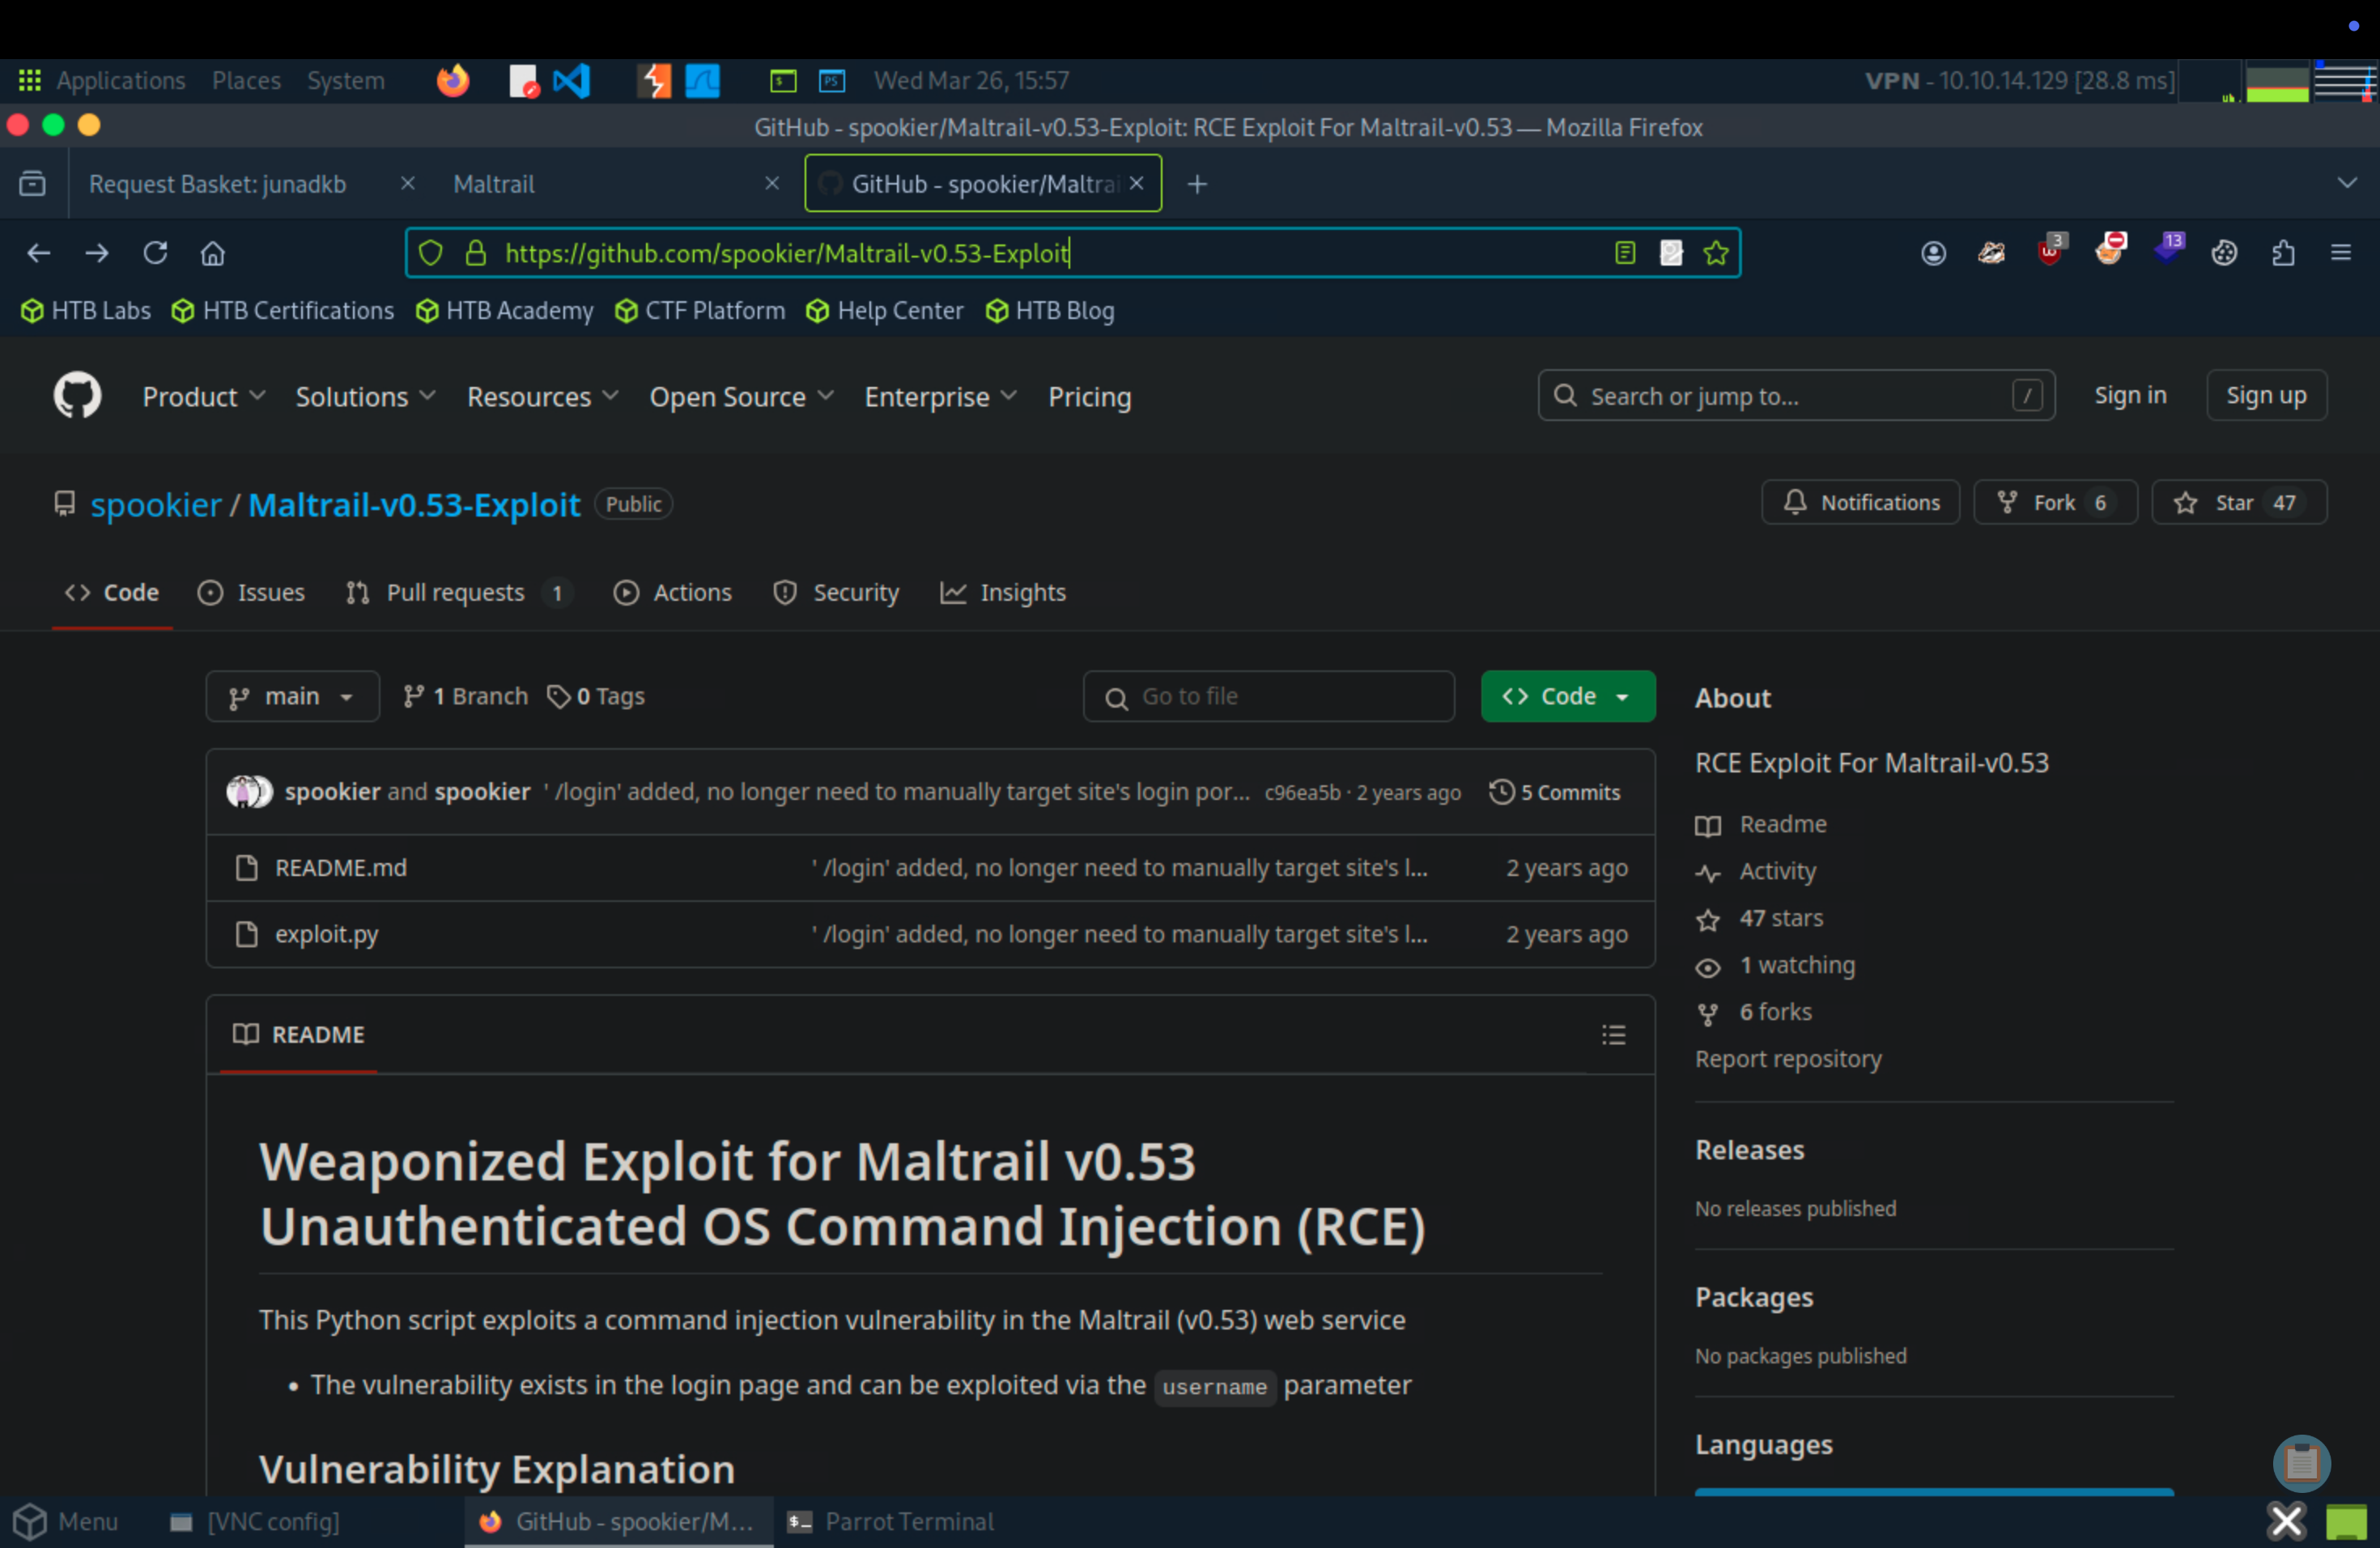Click Report repository link
Viewport: 2380px width, 1548px height.
pos(1788,1059)
